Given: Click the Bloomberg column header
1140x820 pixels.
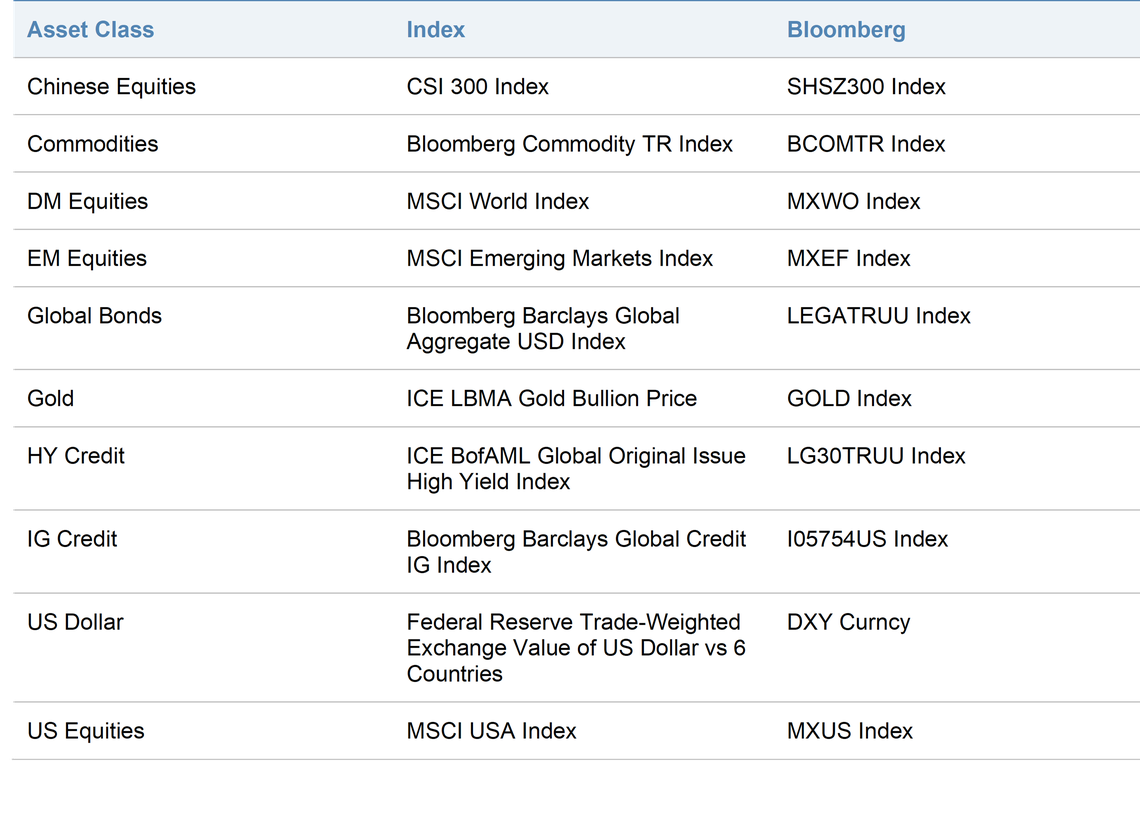Looking at the screenshot, I should point(846,30).
